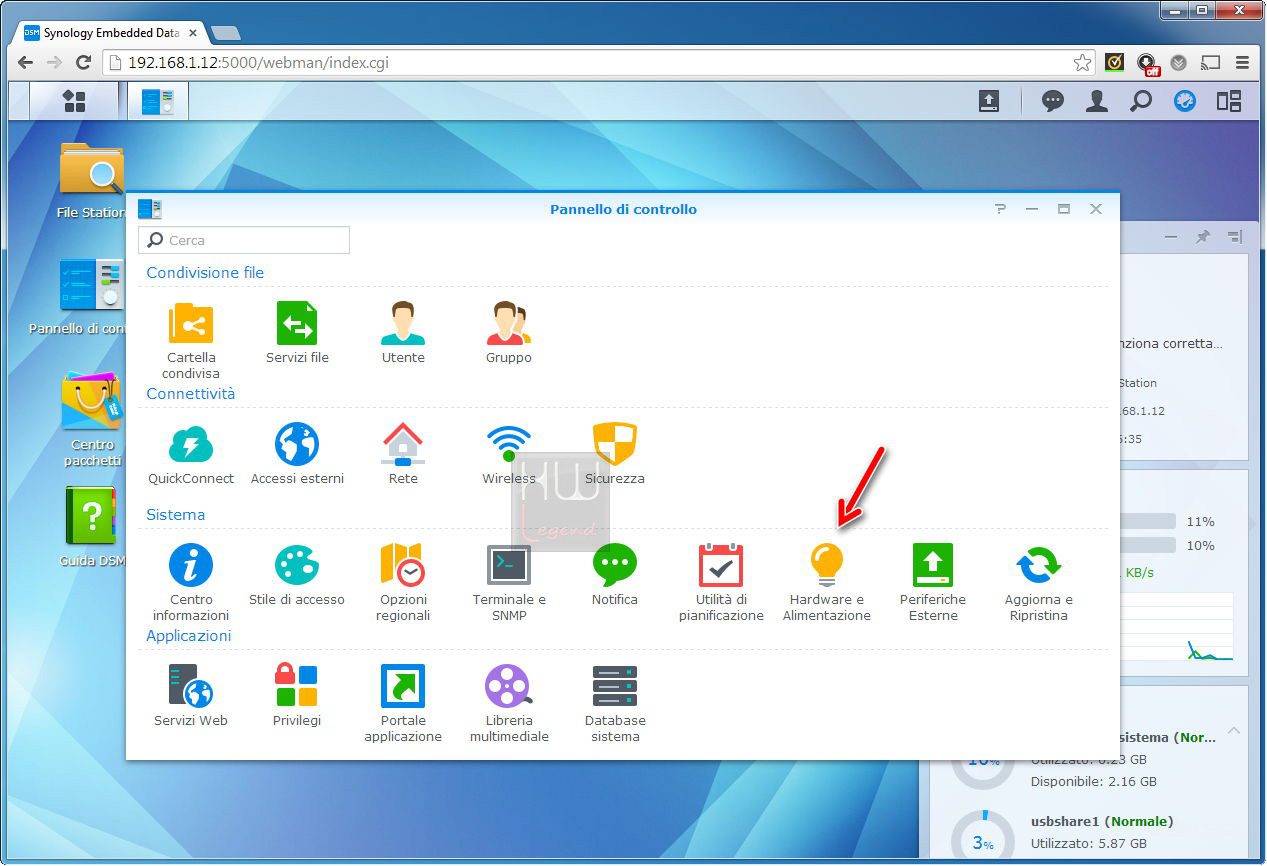Pin the widget panel
Image resolution: width=1267 pixels, height=866 pixels.
pos(1203,237)
